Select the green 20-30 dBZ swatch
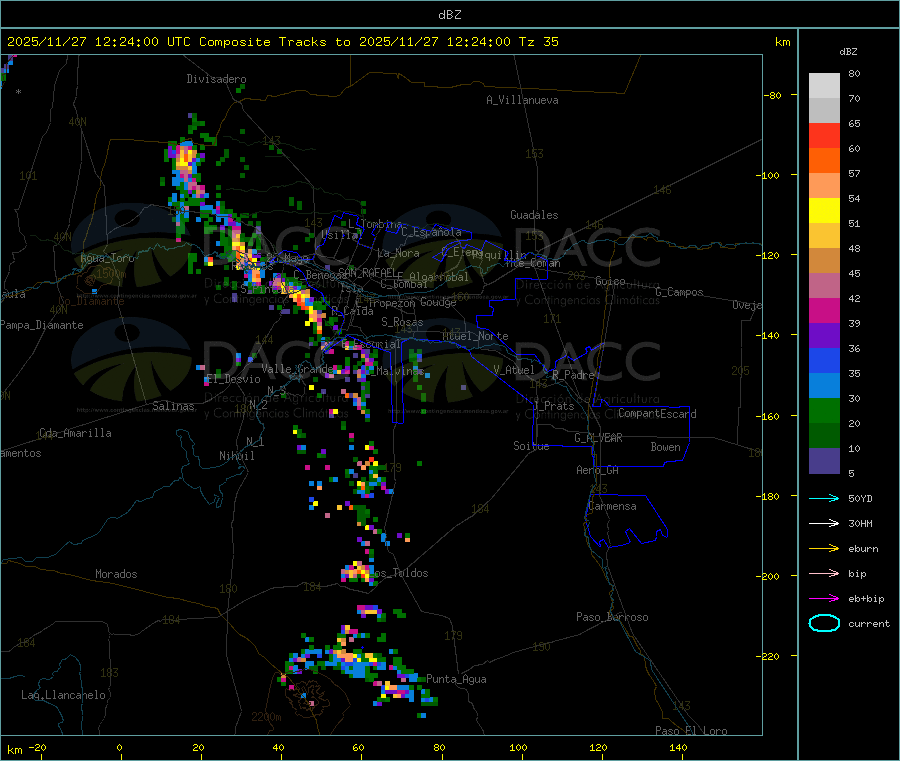 tap(824, 410)
